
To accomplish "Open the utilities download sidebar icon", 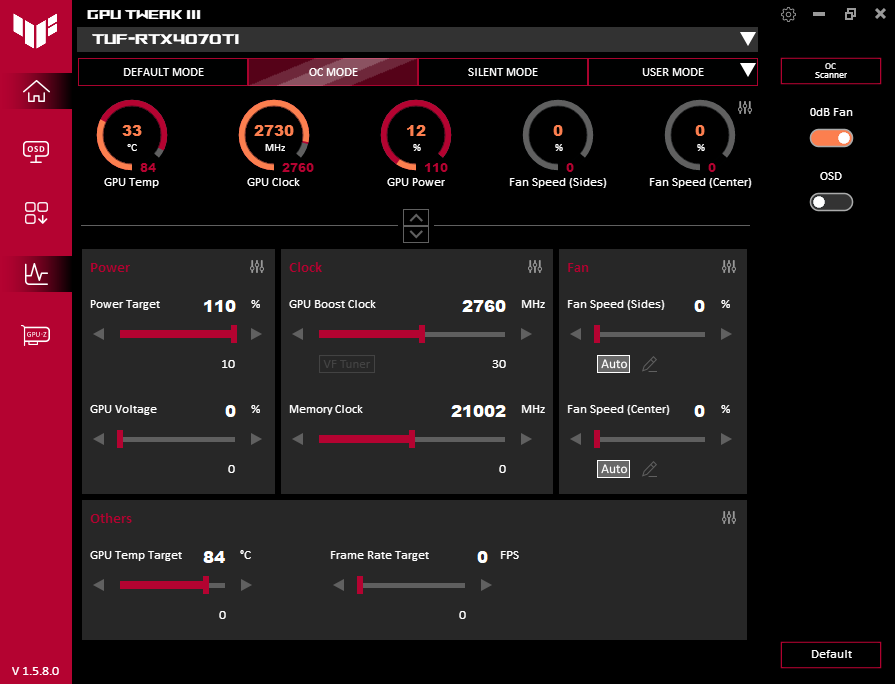I will point(36,213).
